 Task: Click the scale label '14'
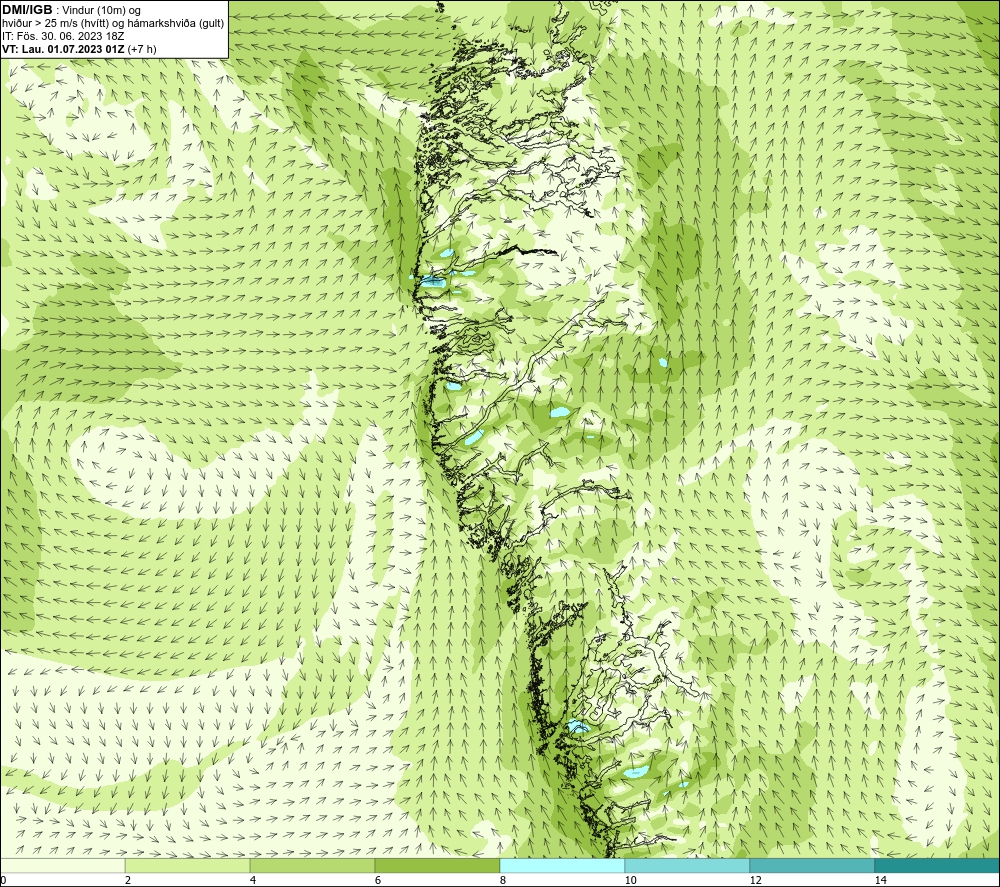(881, 880)
